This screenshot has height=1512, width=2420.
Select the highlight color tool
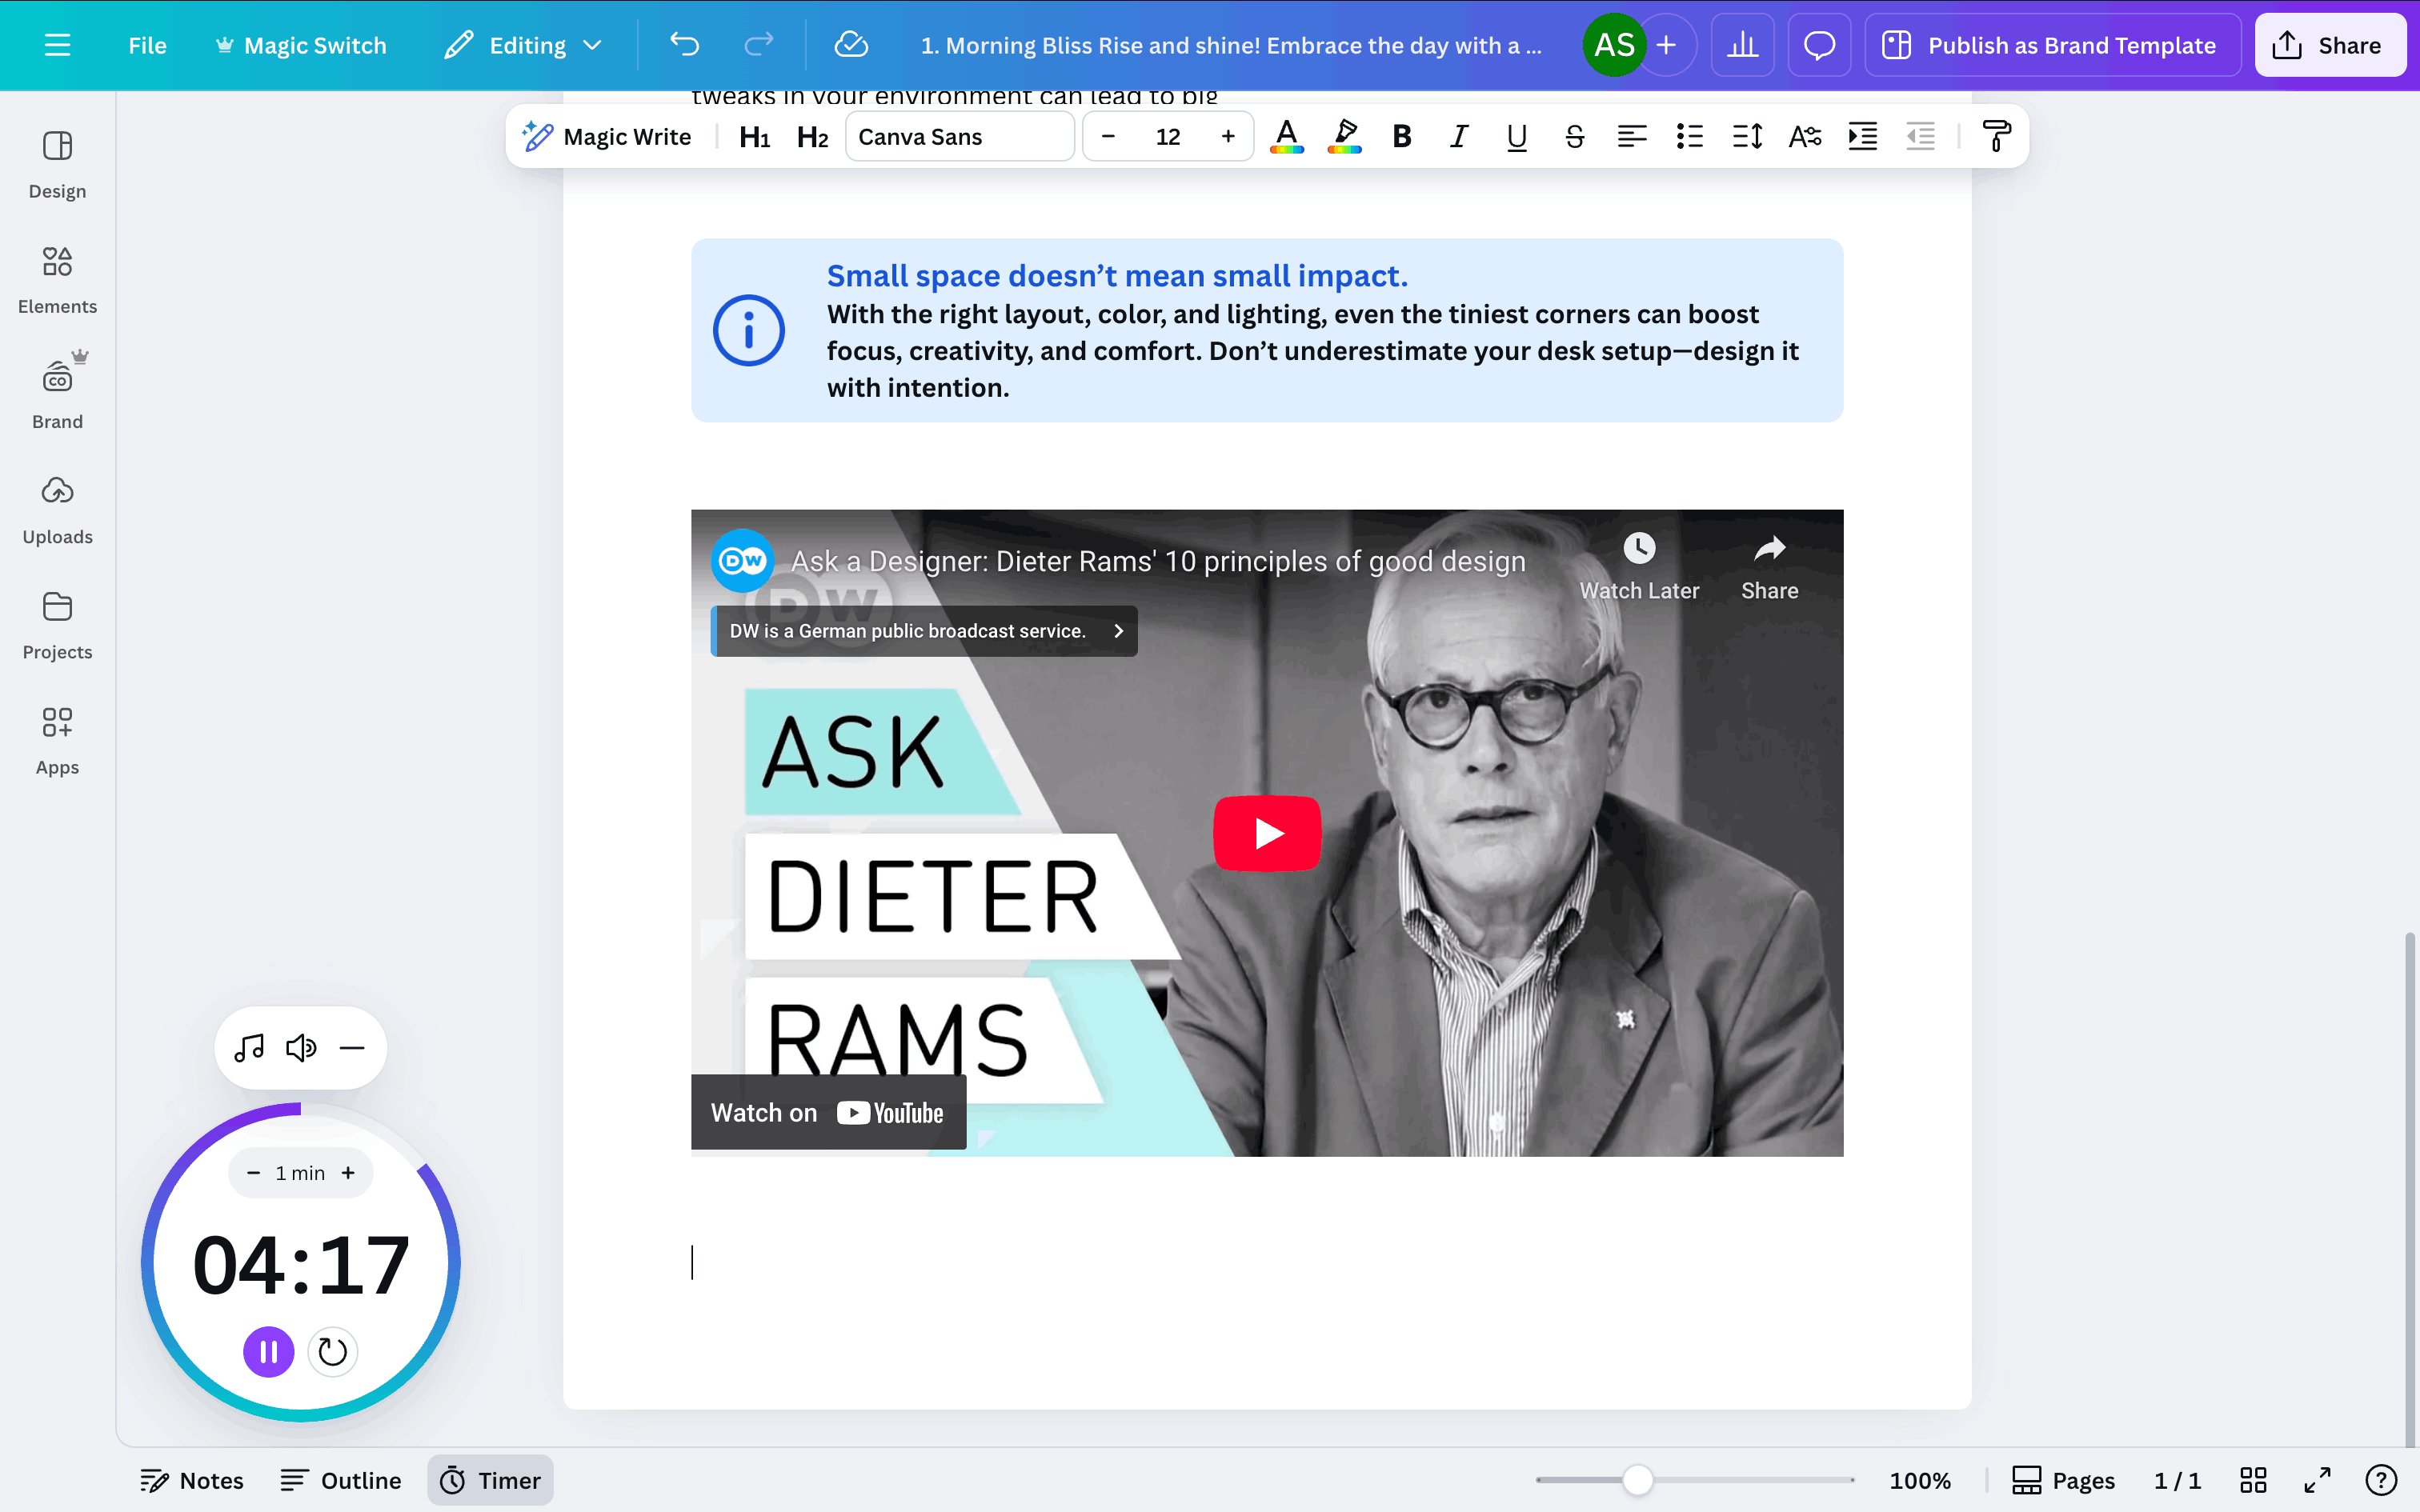(x=1344, y=137)
